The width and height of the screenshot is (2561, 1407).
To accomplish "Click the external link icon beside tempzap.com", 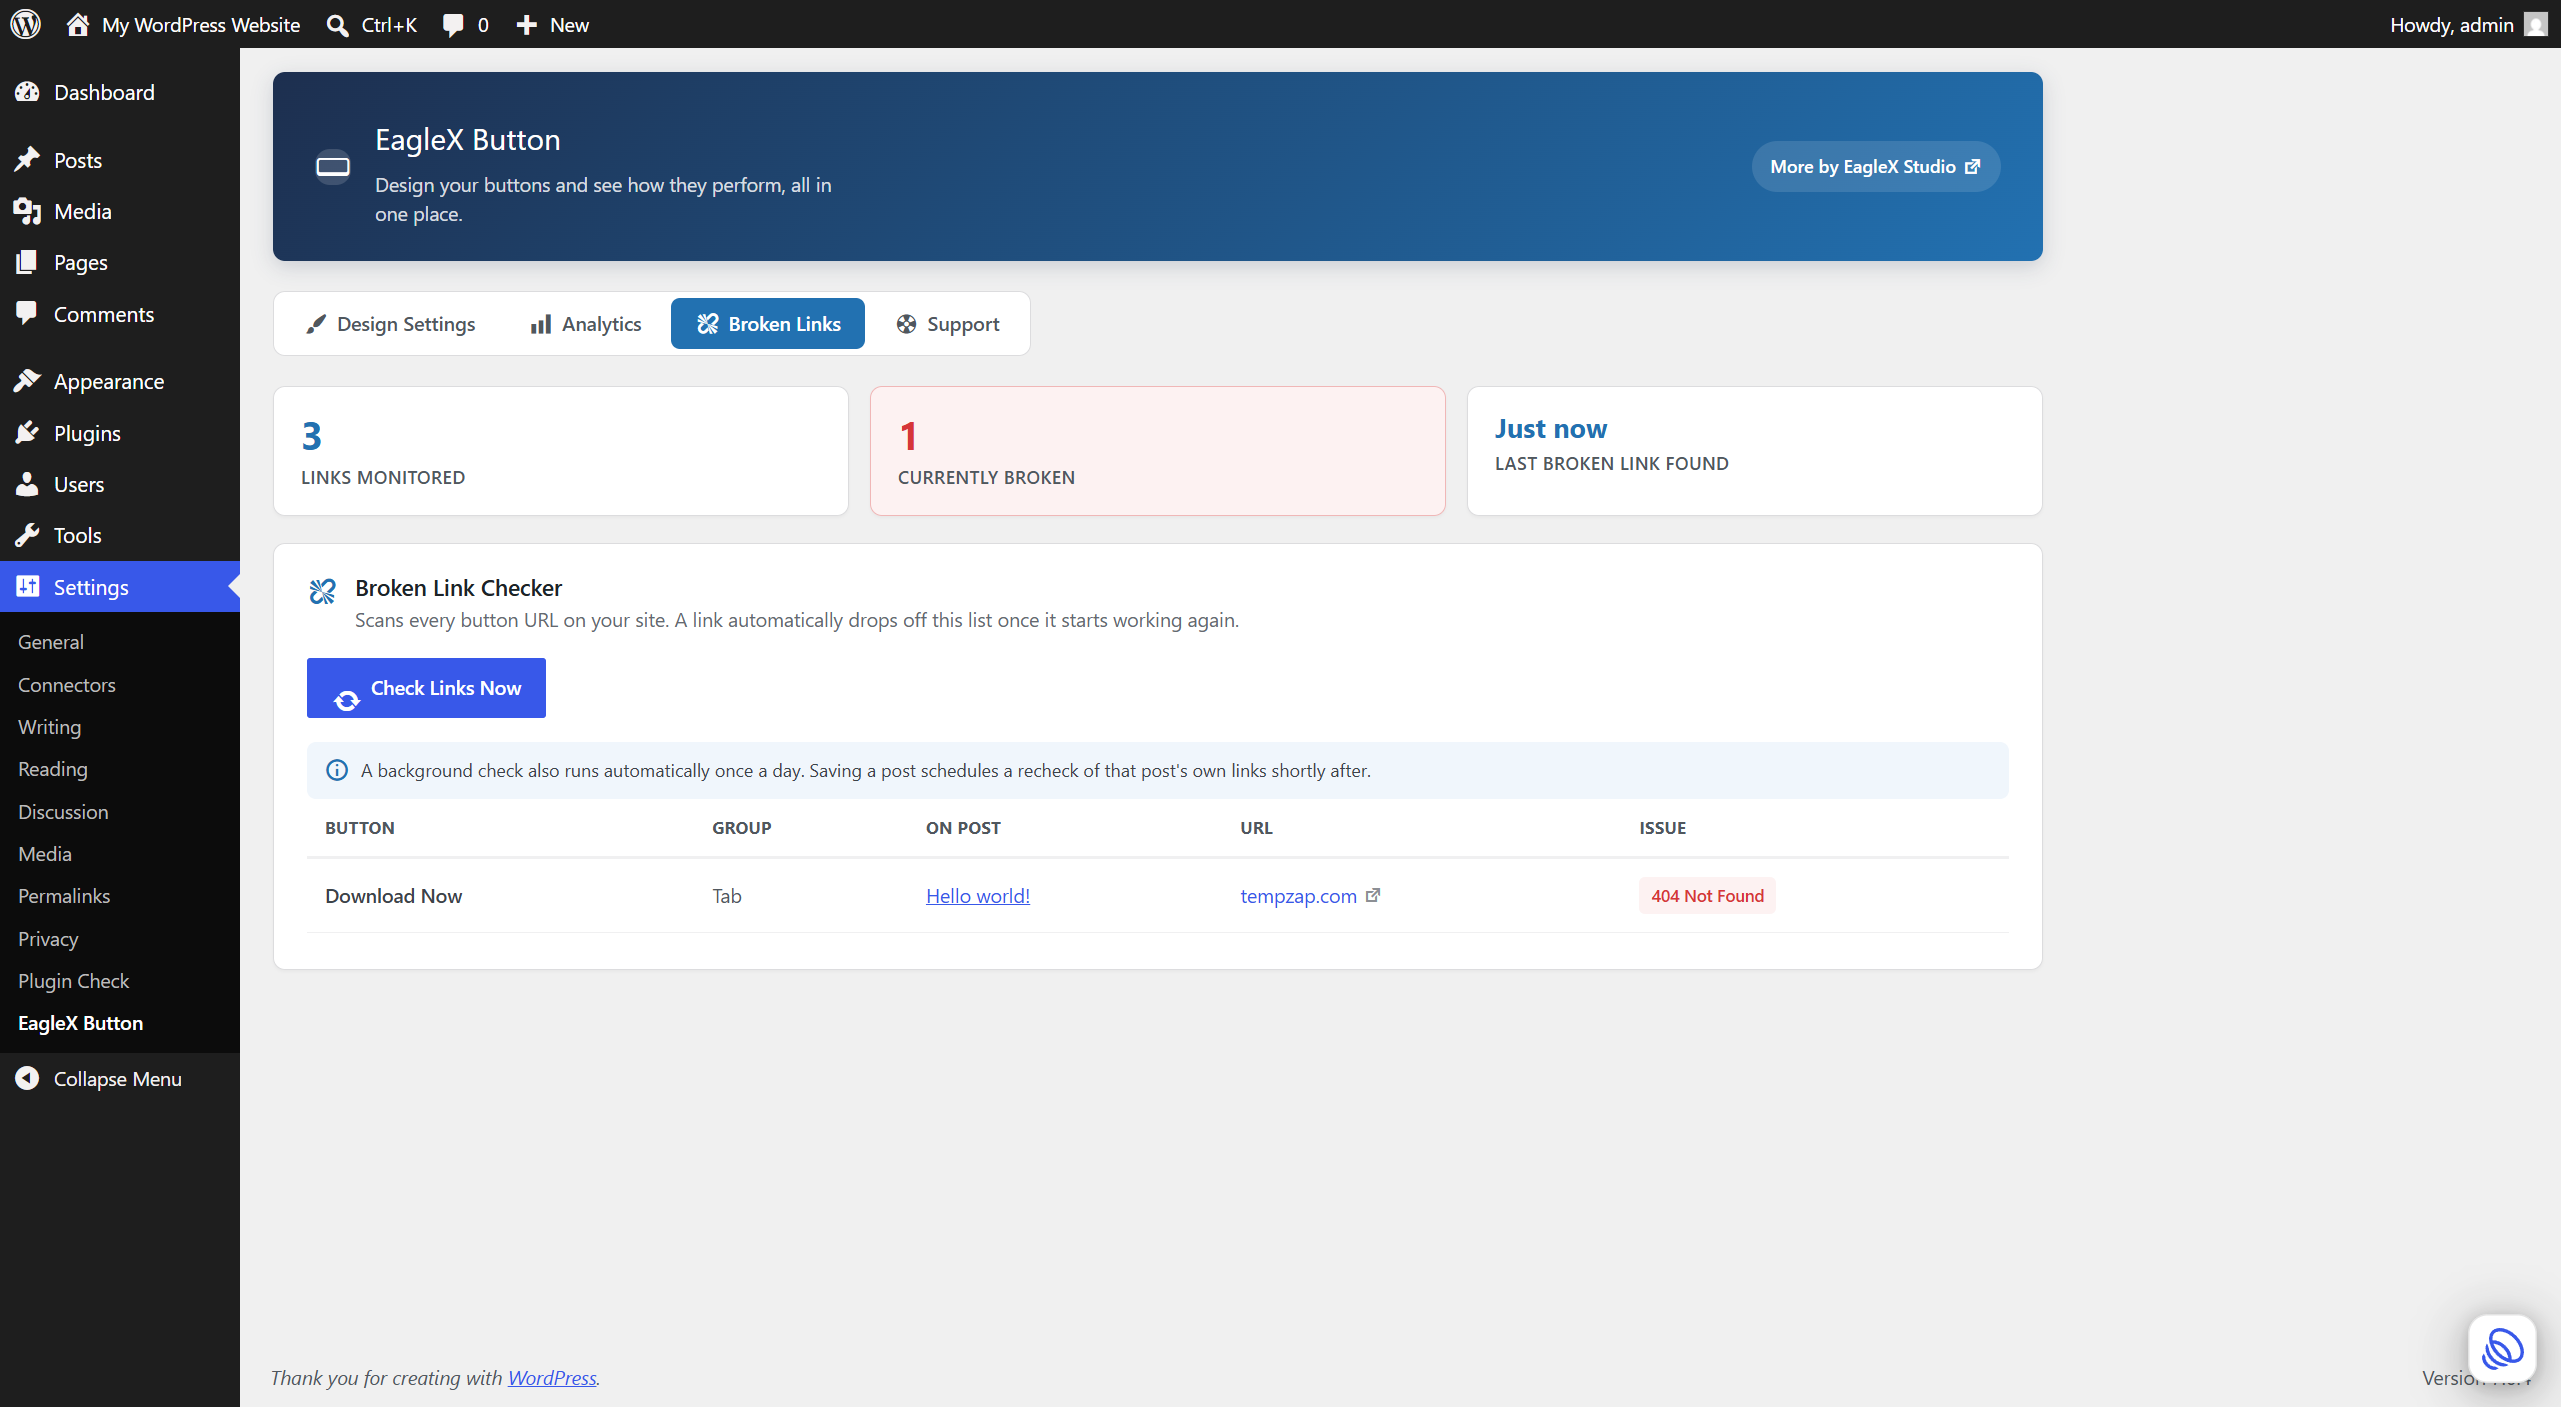I will (x=1373, y=895).
